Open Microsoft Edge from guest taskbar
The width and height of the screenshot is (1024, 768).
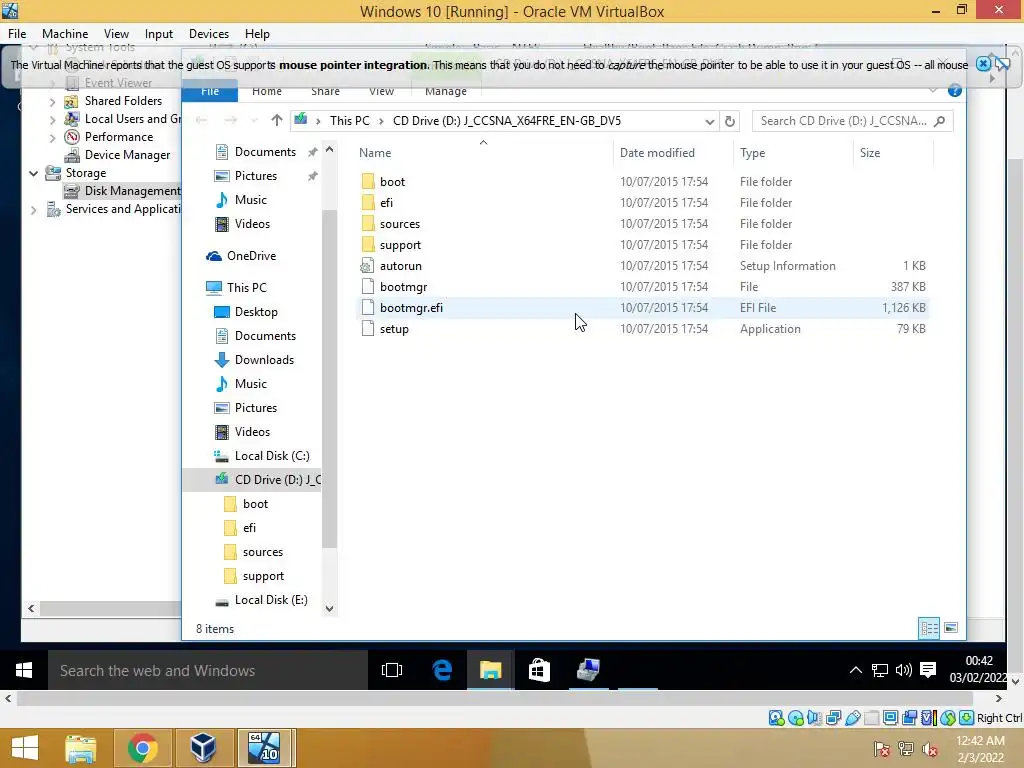(x=442, y=670)
